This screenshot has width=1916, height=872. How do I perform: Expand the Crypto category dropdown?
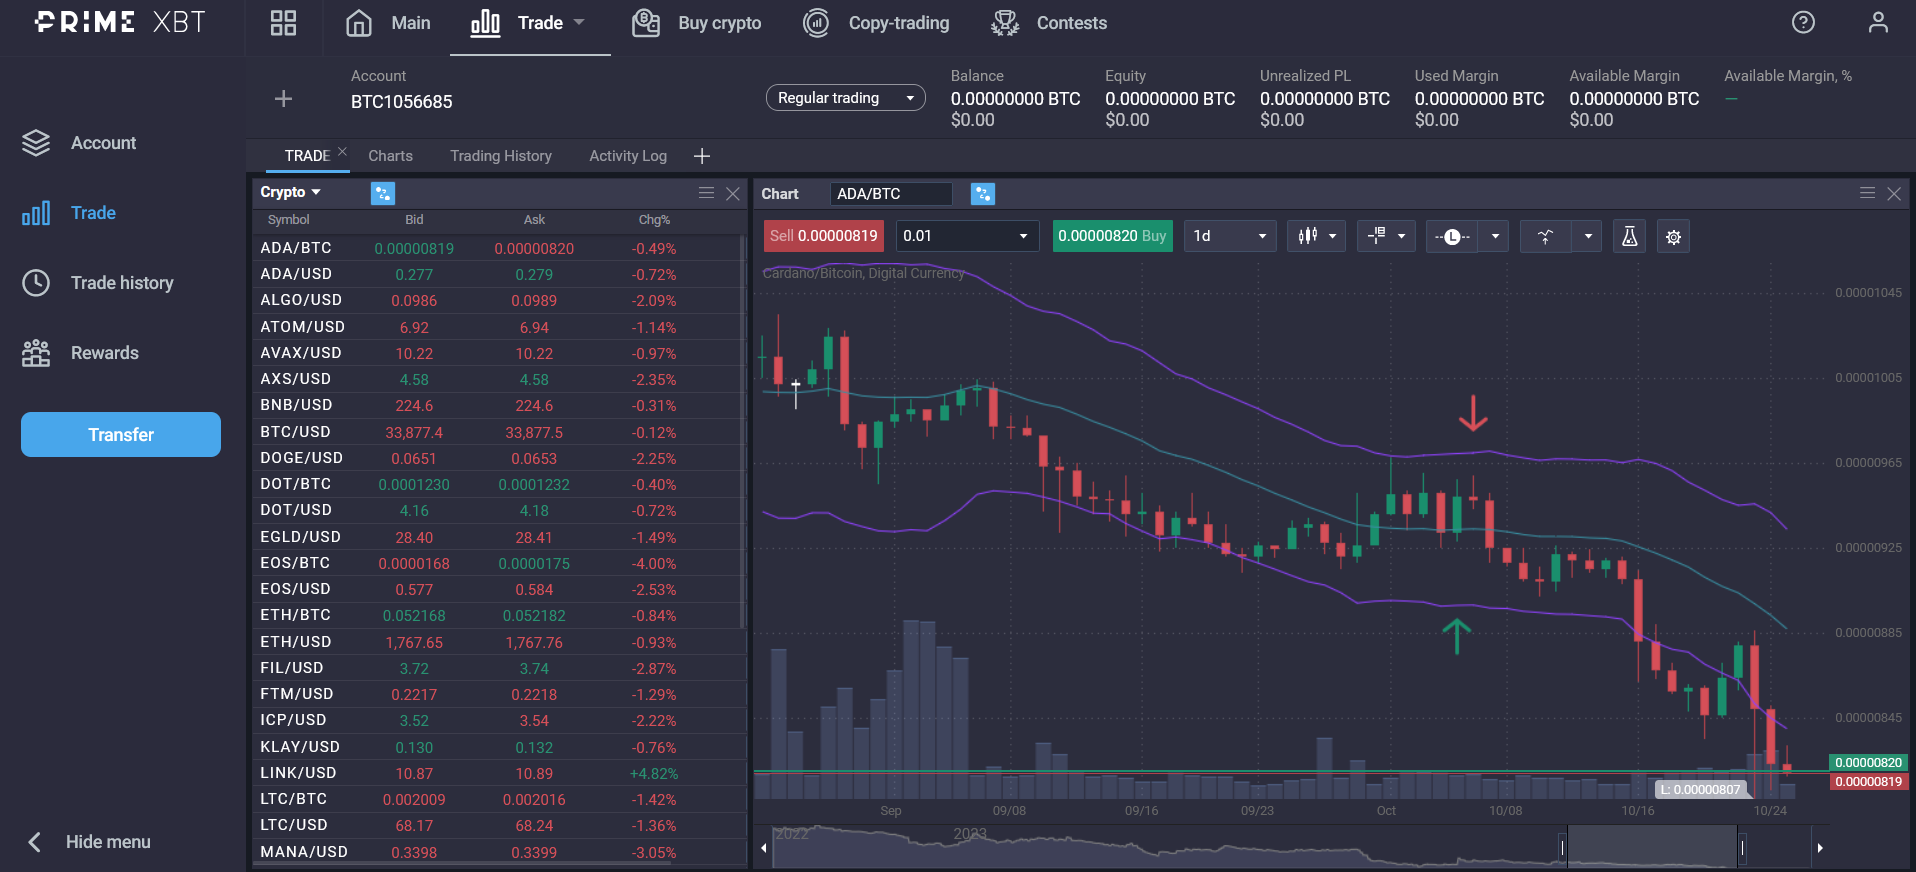click(316, 192)
